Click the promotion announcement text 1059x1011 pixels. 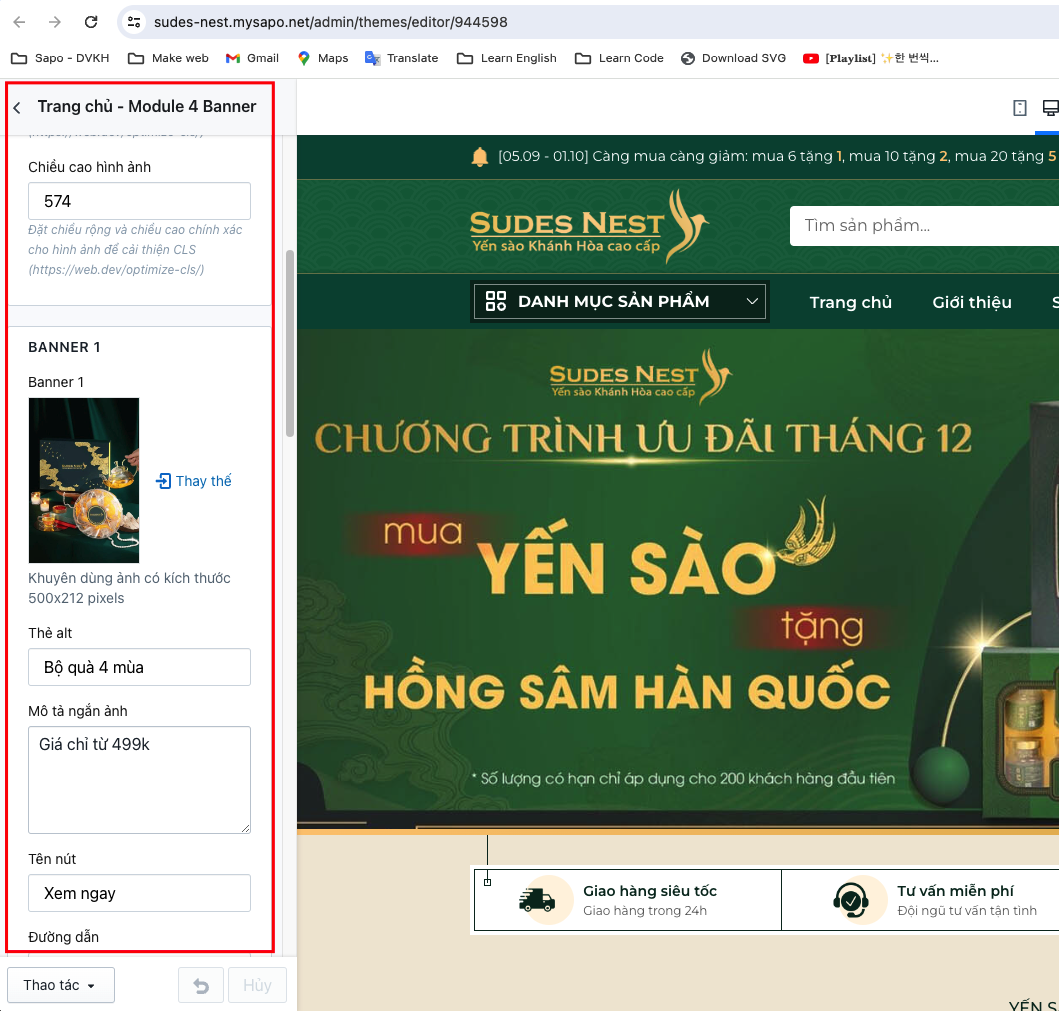[x=777, y=157]
